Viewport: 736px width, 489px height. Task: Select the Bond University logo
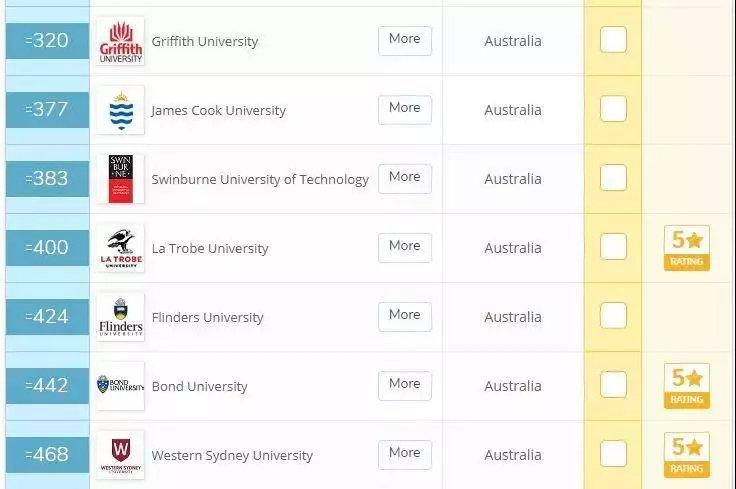(x=120, y=386)
